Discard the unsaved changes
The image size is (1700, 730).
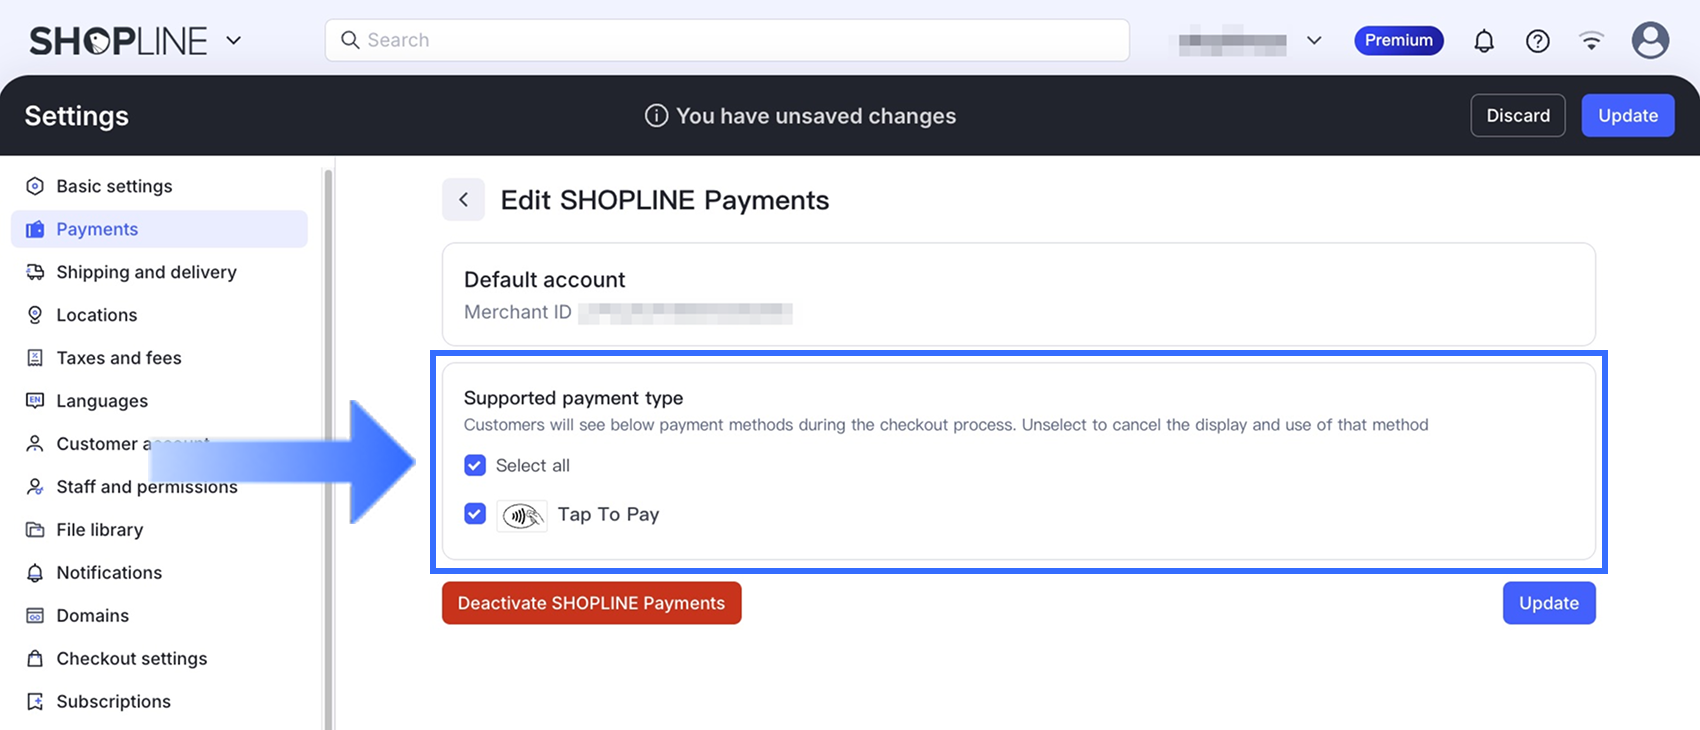click(x=1517, y=116)
